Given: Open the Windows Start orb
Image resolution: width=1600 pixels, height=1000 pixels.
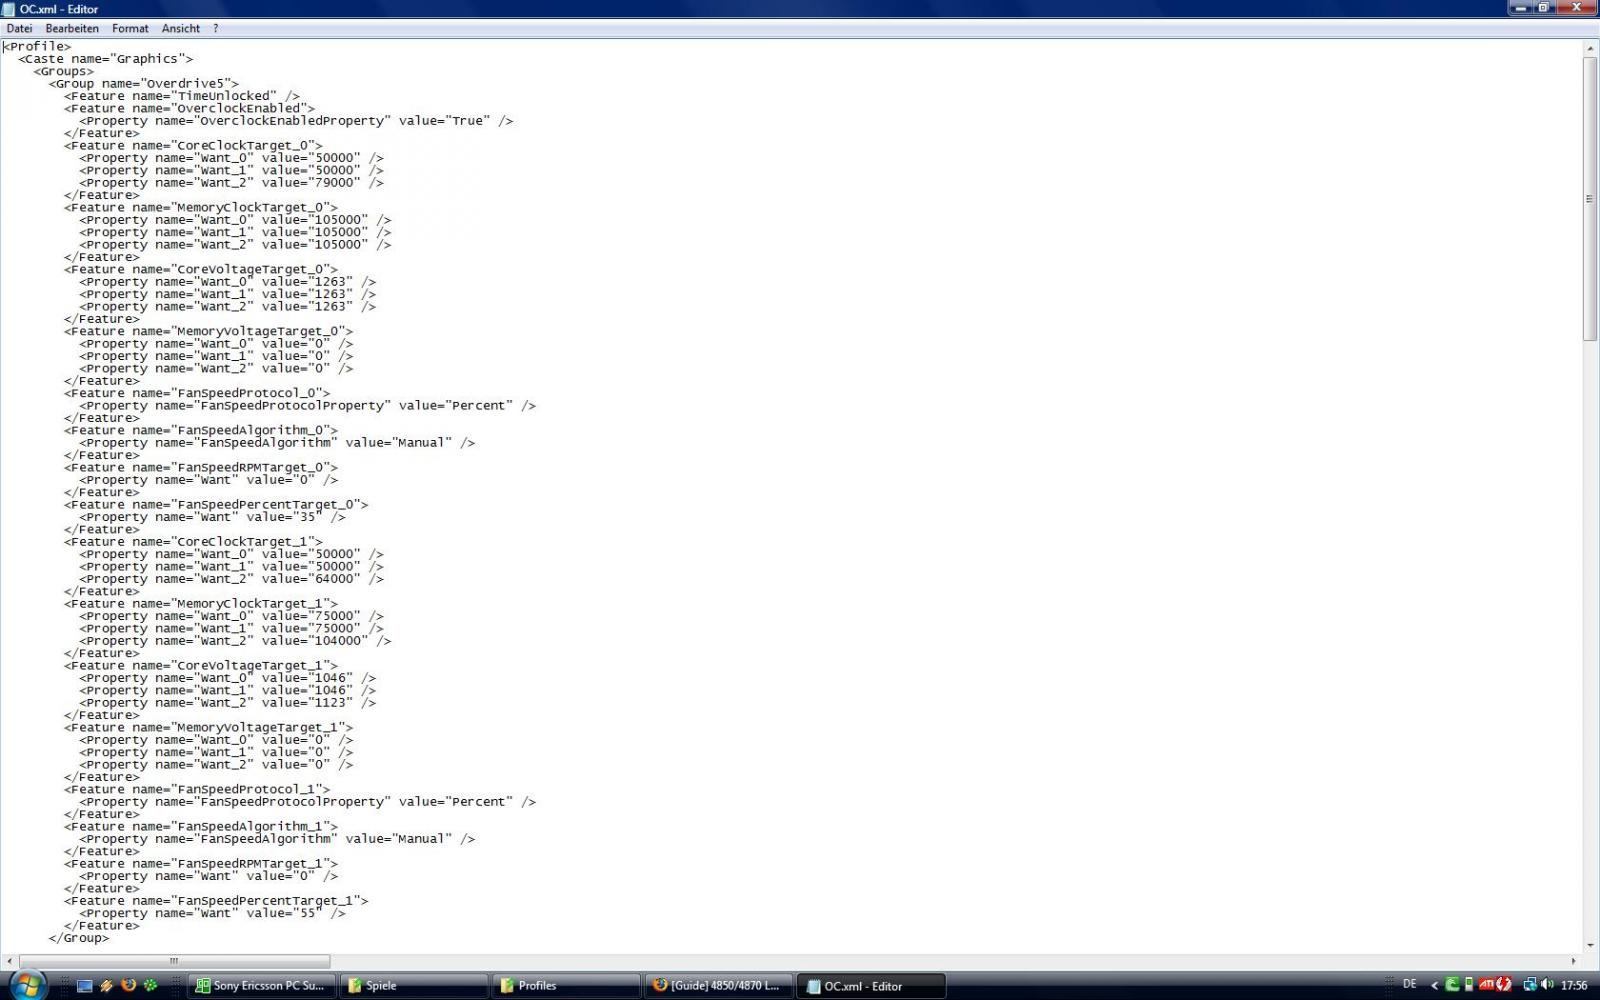Looking at the screenshot, I should 27,984.
